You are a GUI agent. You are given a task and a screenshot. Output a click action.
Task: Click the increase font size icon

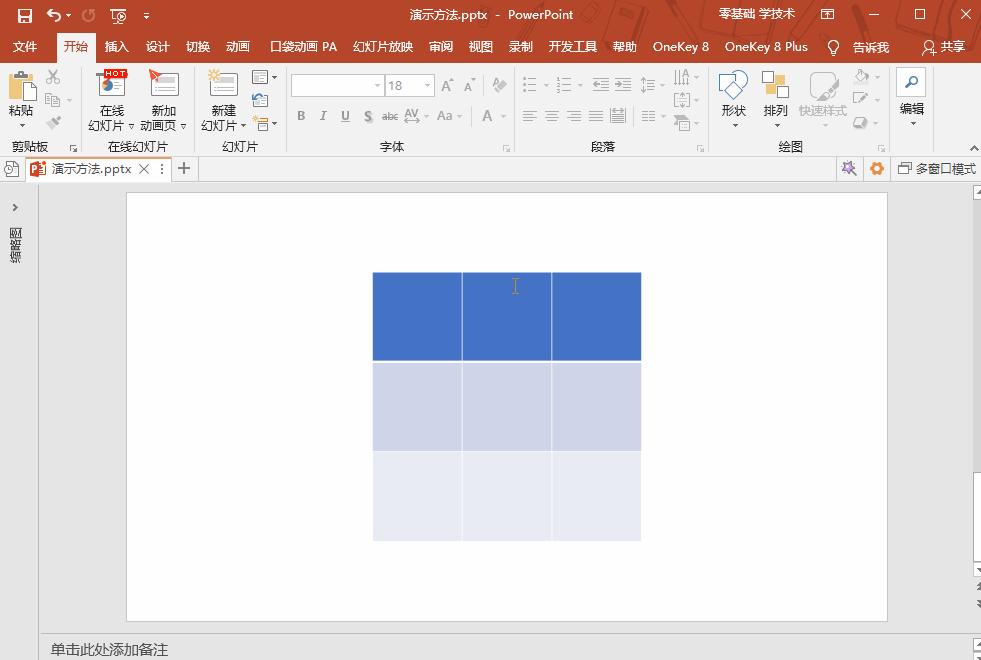[447, 86]
